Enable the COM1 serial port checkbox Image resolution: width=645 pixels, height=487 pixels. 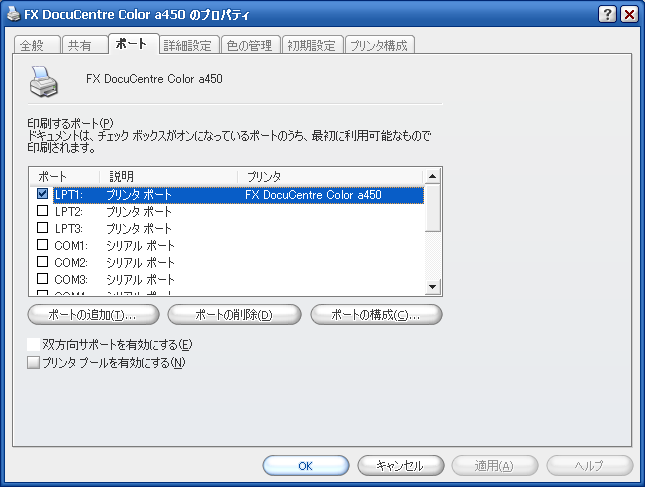coord(42,245)
